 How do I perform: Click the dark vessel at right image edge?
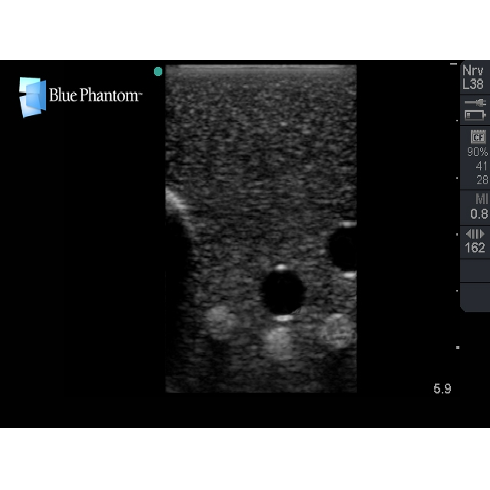pos(342,249)
